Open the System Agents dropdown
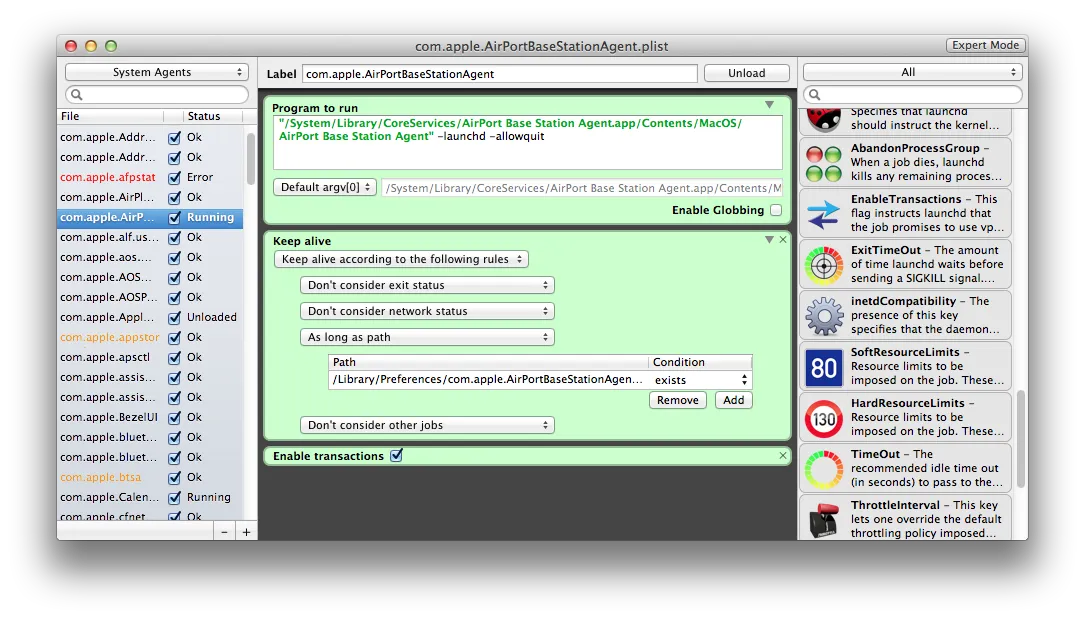The image size is (1085, 619). pyautogui.click(x=156, y=72)
